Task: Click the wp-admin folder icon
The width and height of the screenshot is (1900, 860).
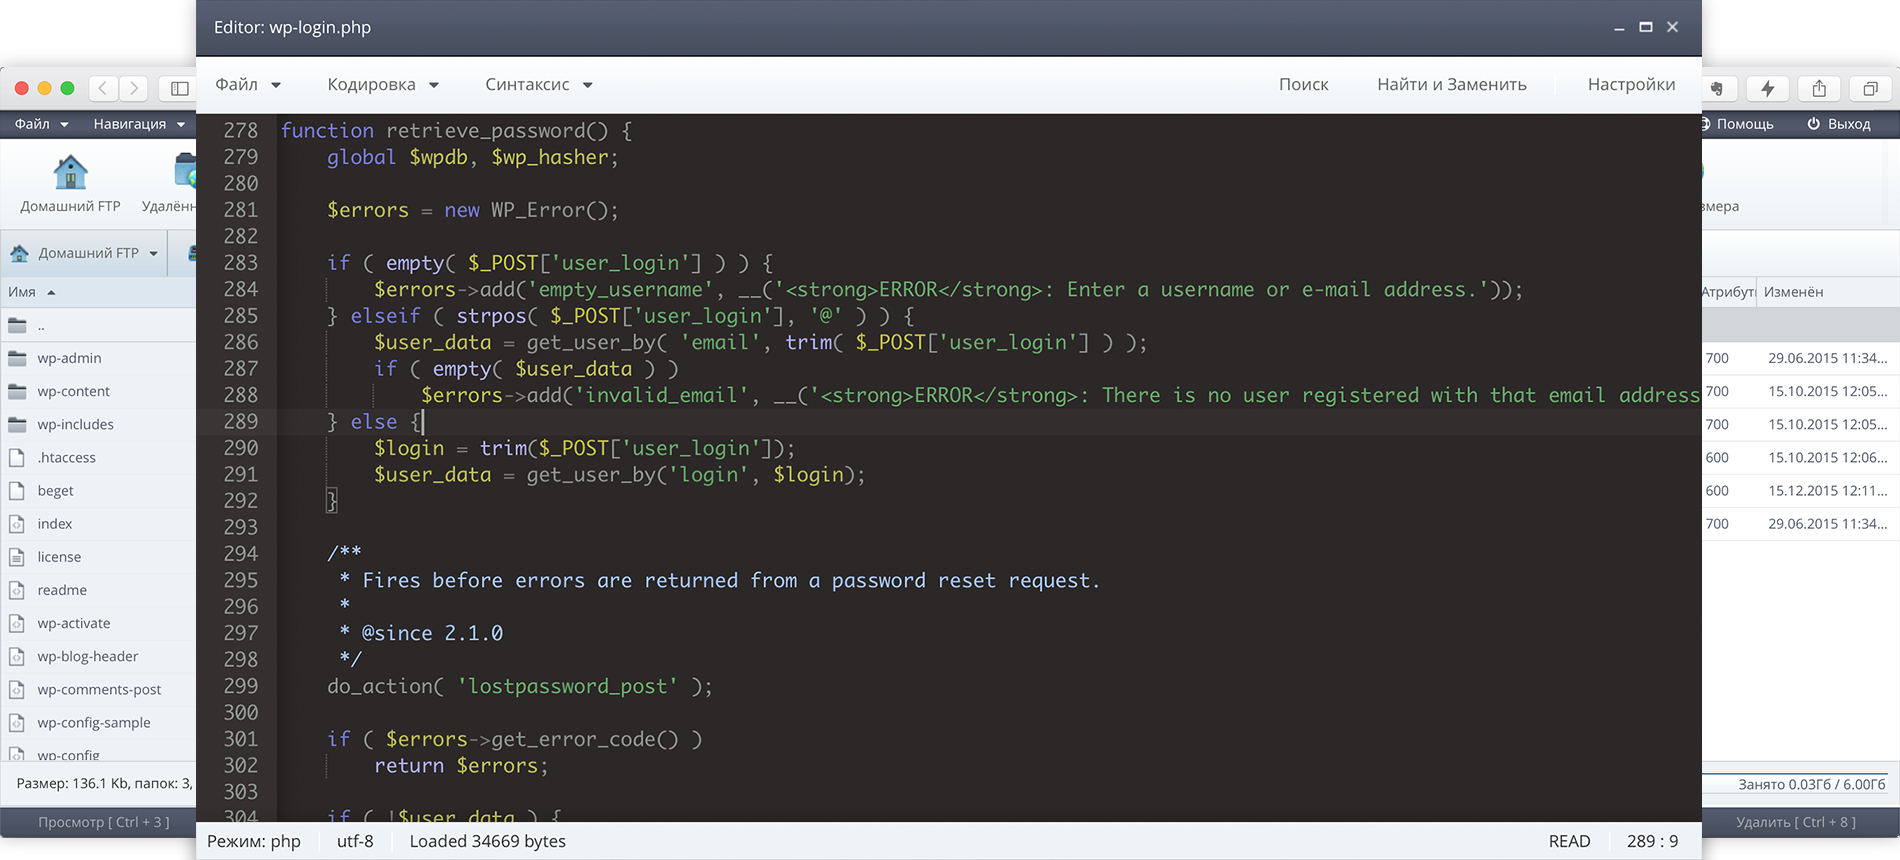Action: [x=17, y=358]
